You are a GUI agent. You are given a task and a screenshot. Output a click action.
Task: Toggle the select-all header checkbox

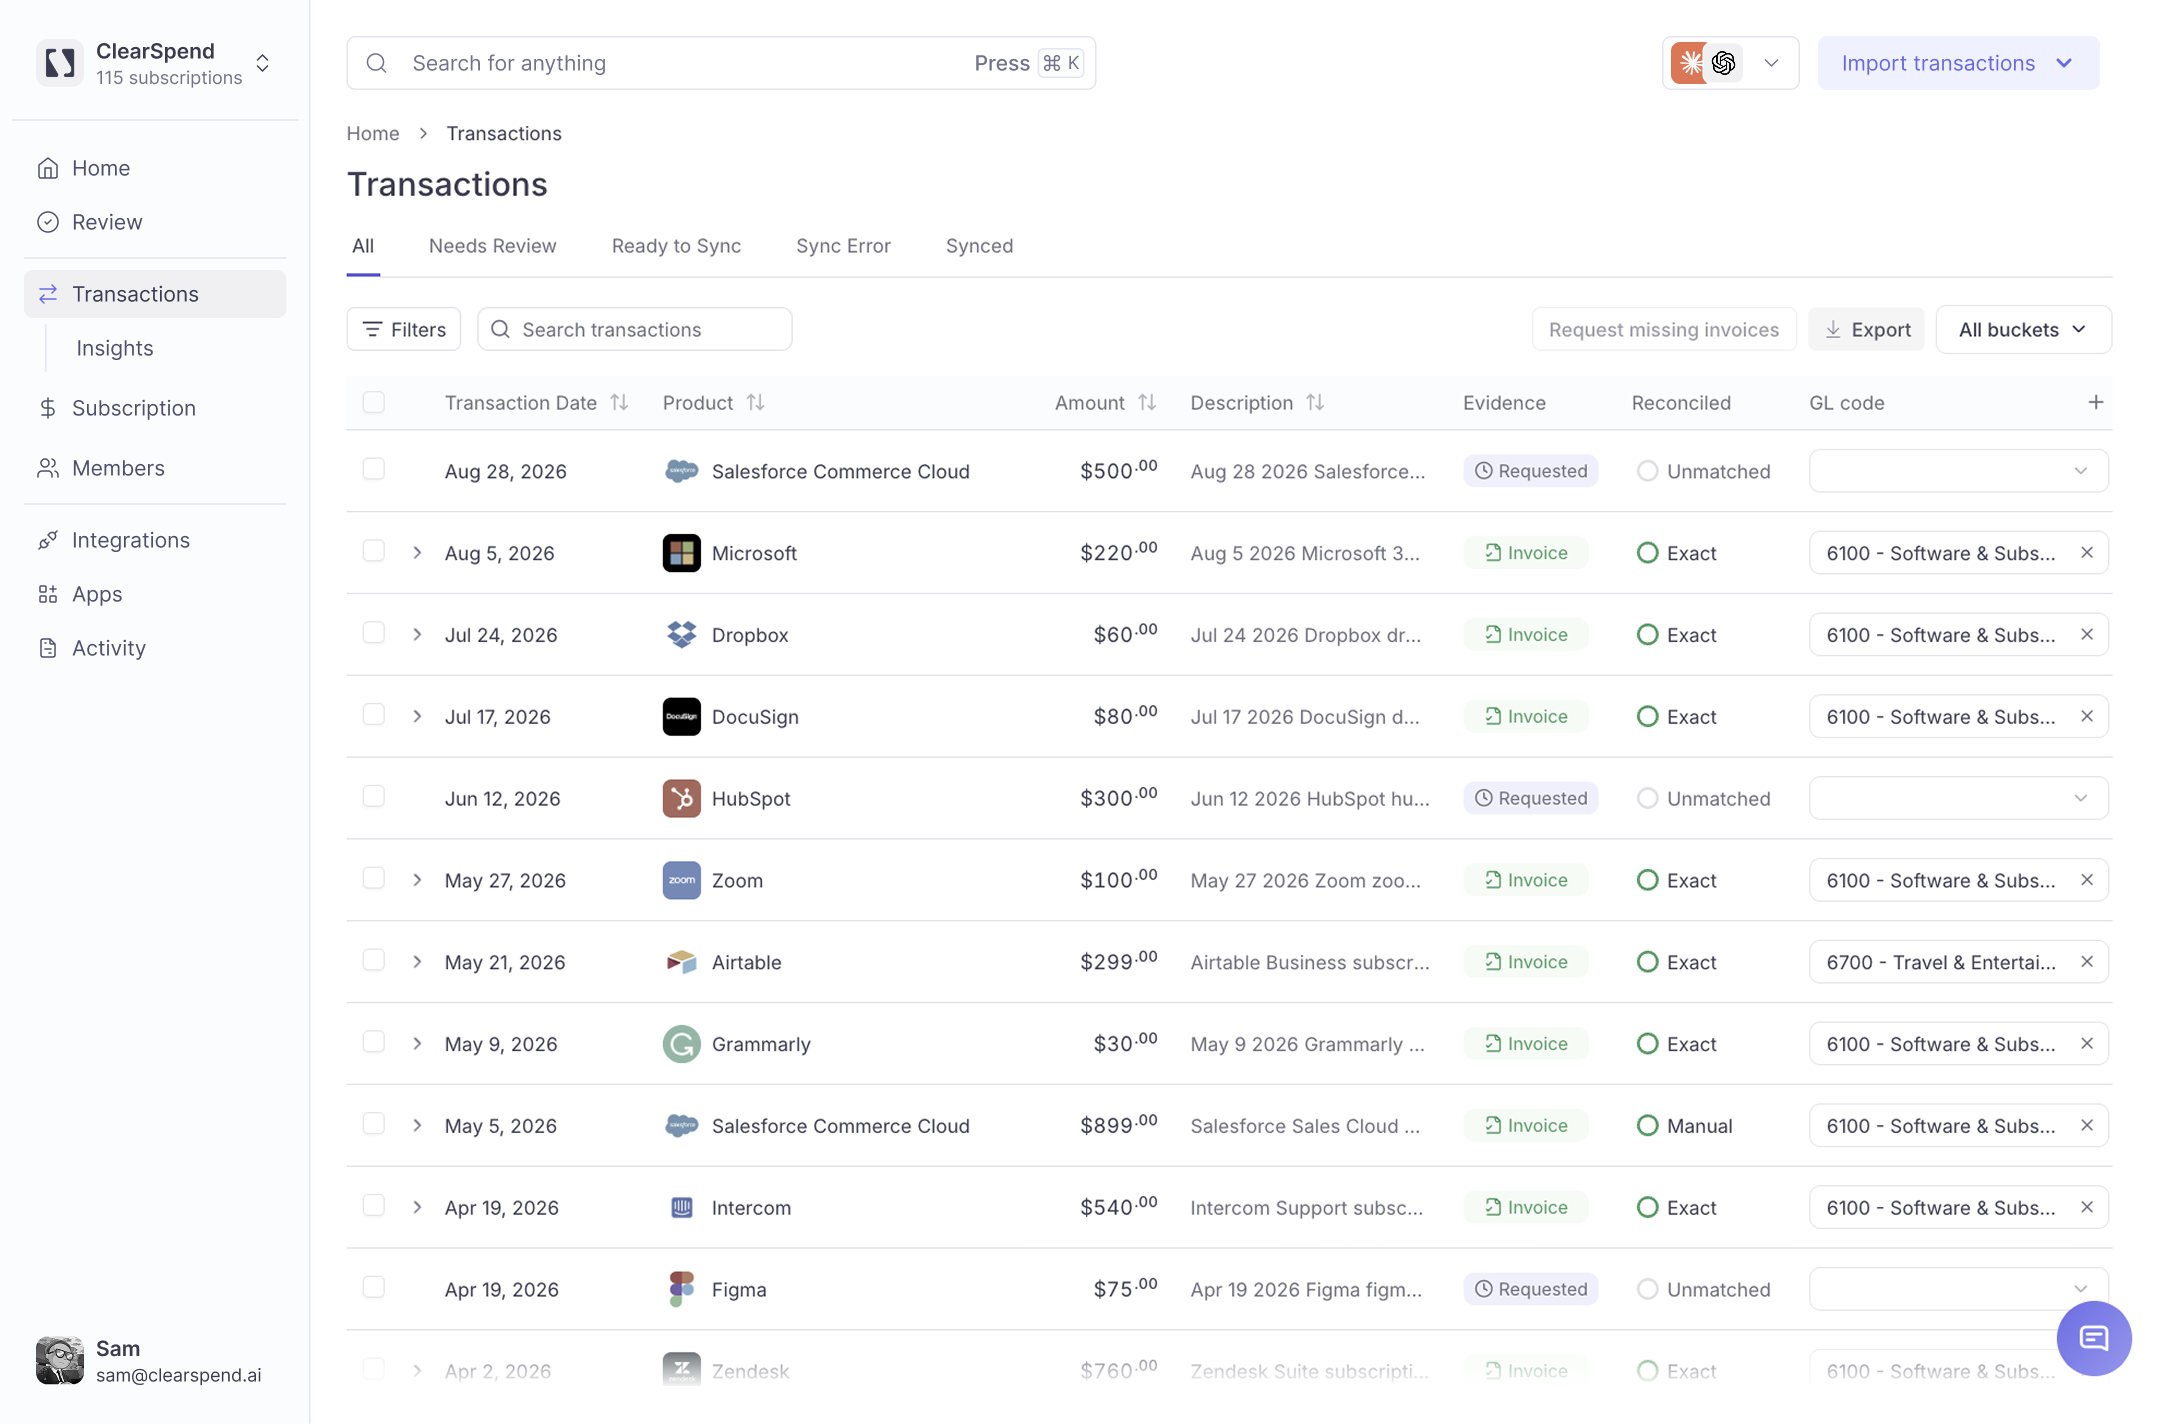point(374,402)
